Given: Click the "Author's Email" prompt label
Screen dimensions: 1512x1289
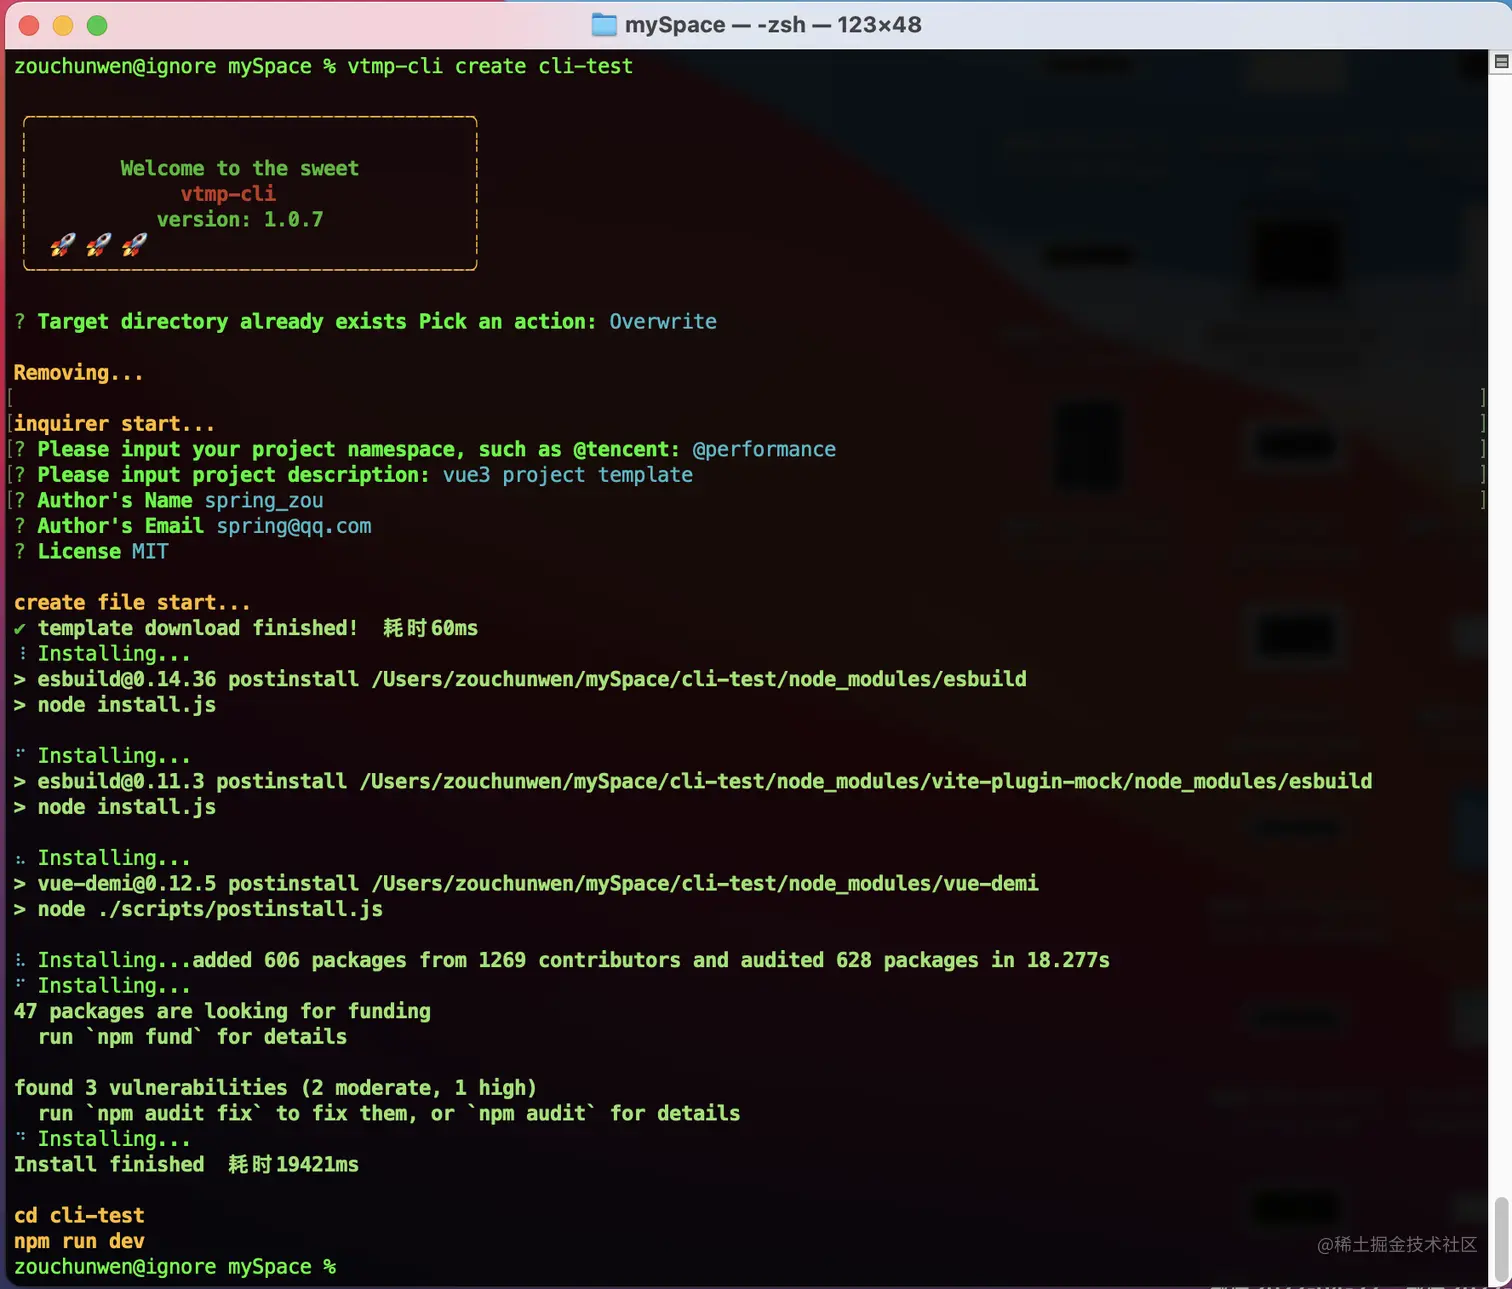Looking at the screenshot, I should click(120, 526).
